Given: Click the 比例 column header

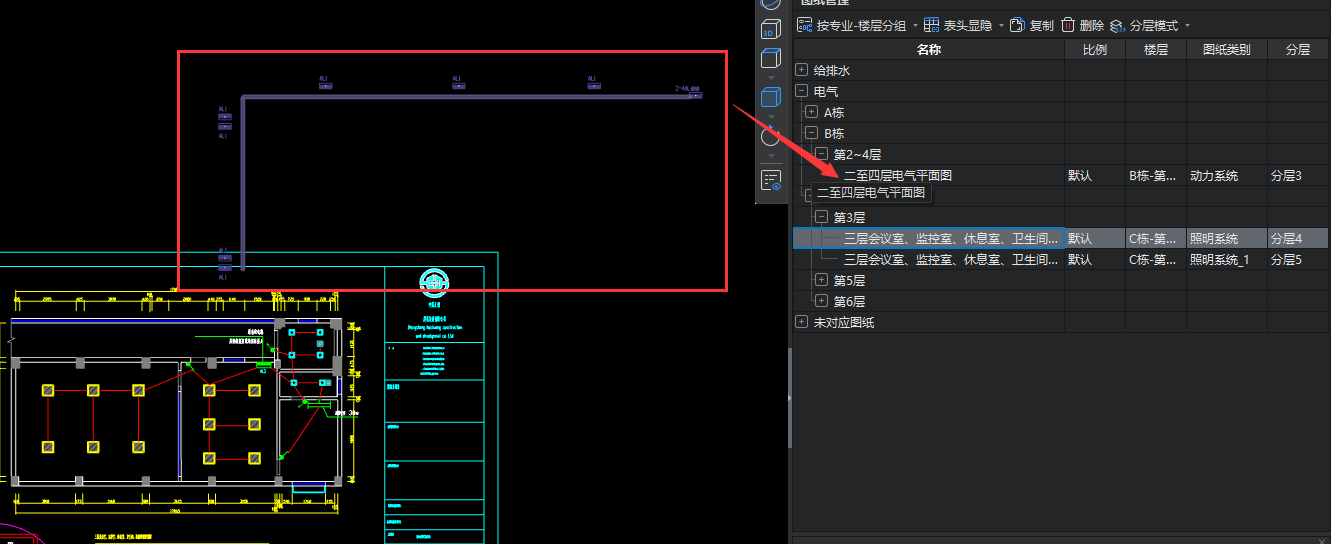Looking at the screenshot, I should point(1095,49).
